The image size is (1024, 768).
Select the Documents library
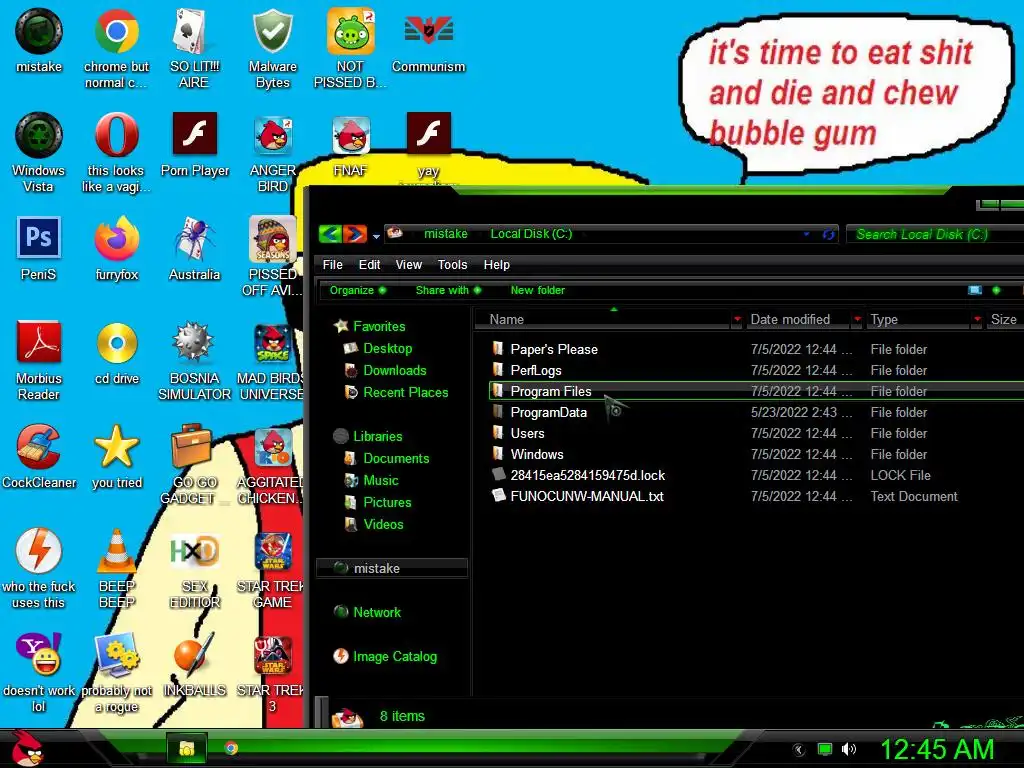tap(396, 458)
